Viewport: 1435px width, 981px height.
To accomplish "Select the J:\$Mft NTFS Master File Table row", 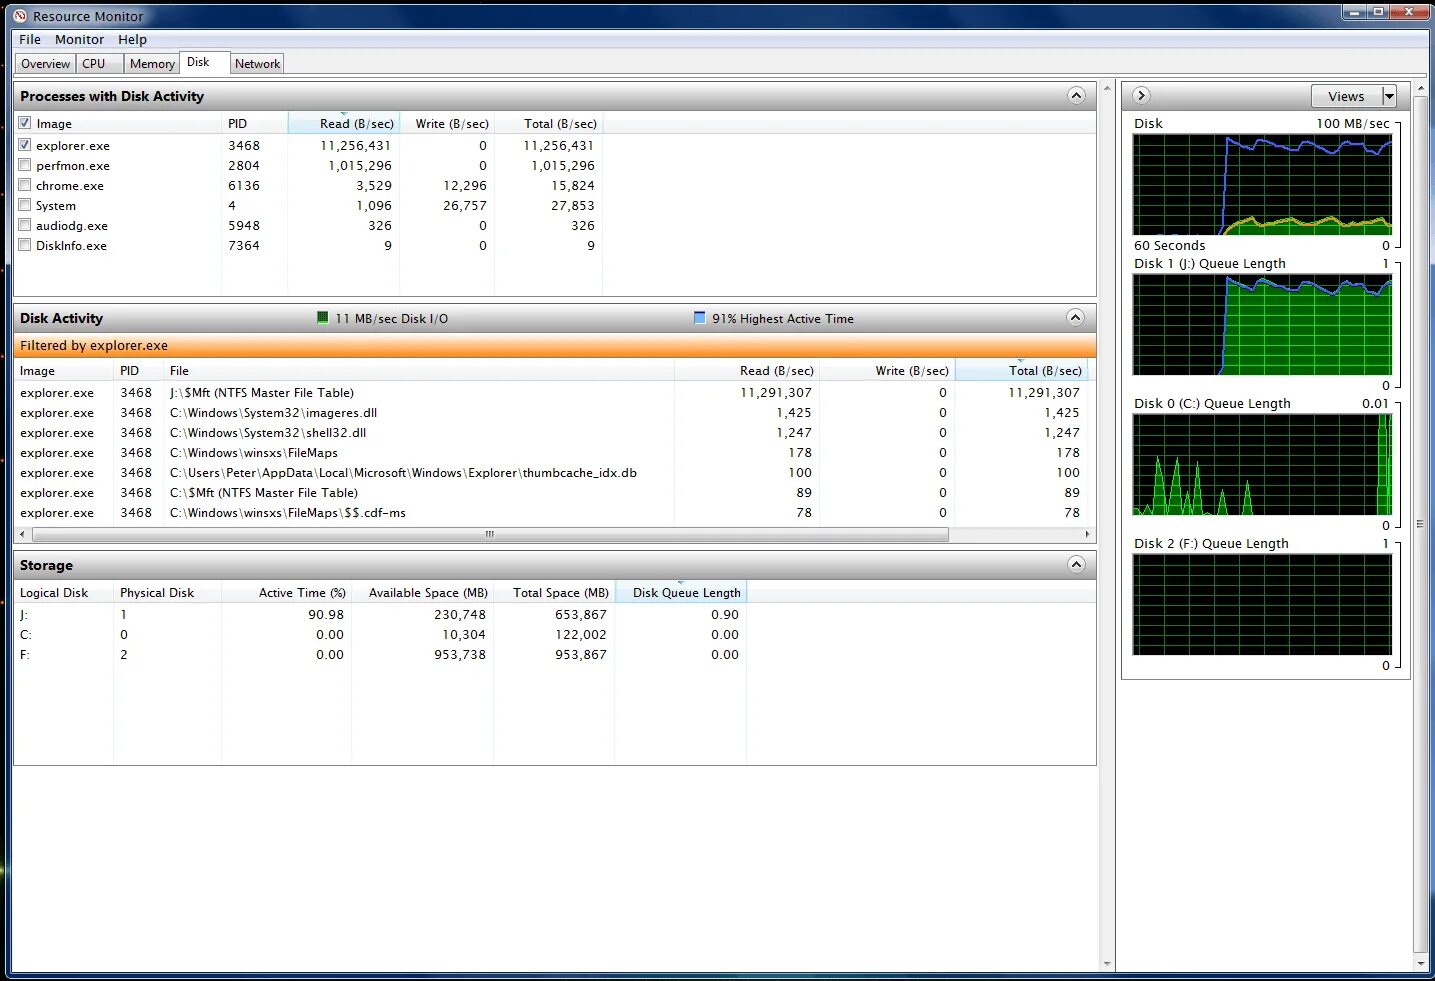I will click(550, 392).
